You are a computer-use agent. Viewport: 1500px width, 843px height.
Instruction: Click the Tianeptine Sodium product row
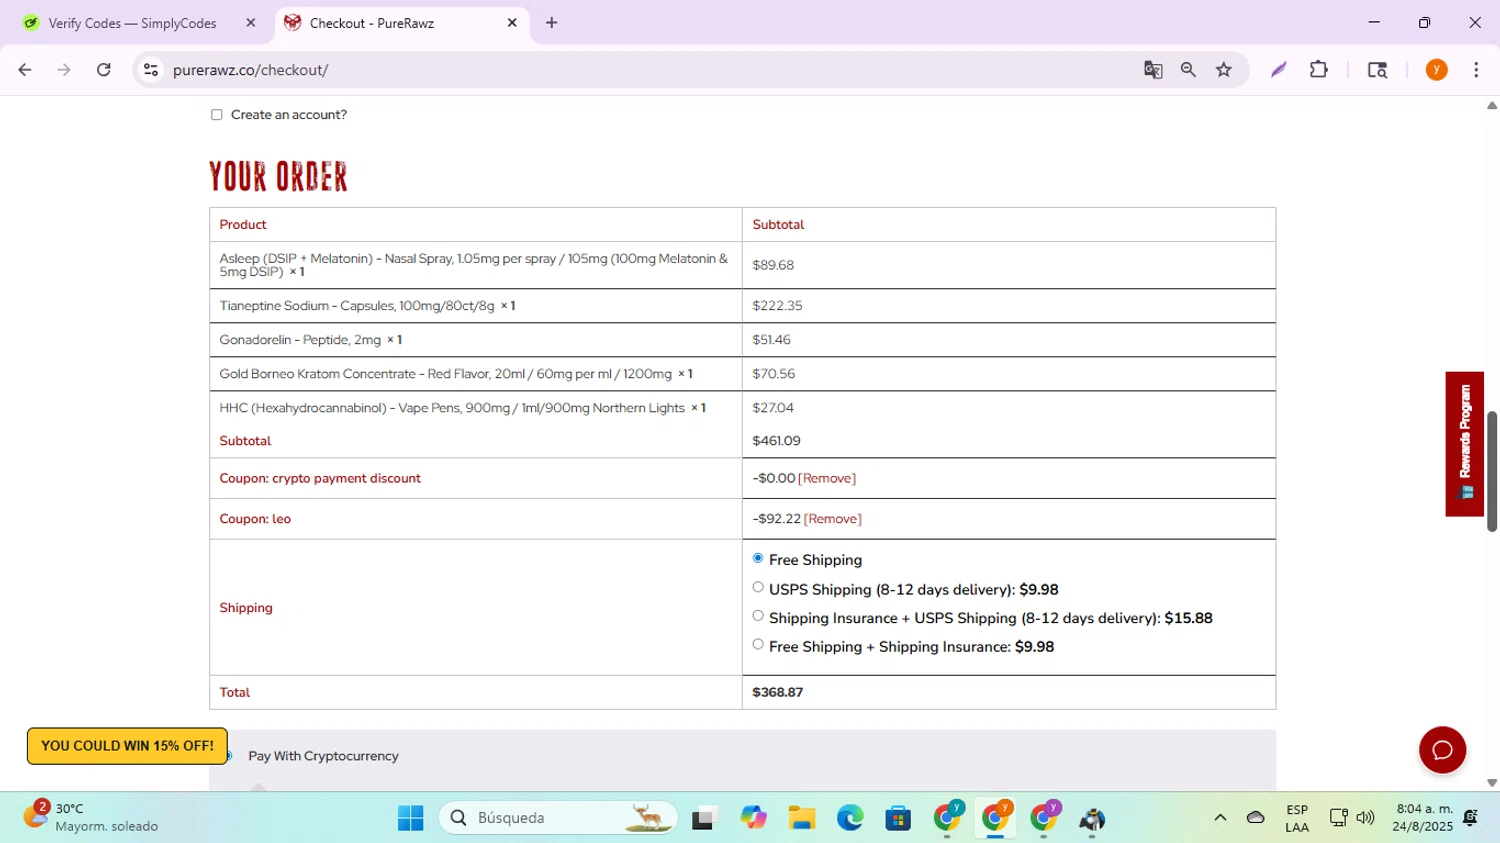click(742, 306)
